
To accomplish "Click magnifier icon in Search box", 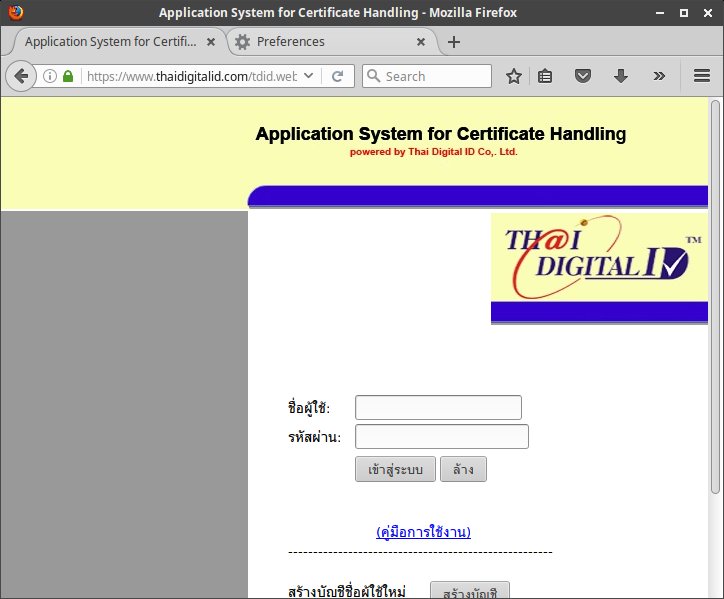I will pos(373,76).
